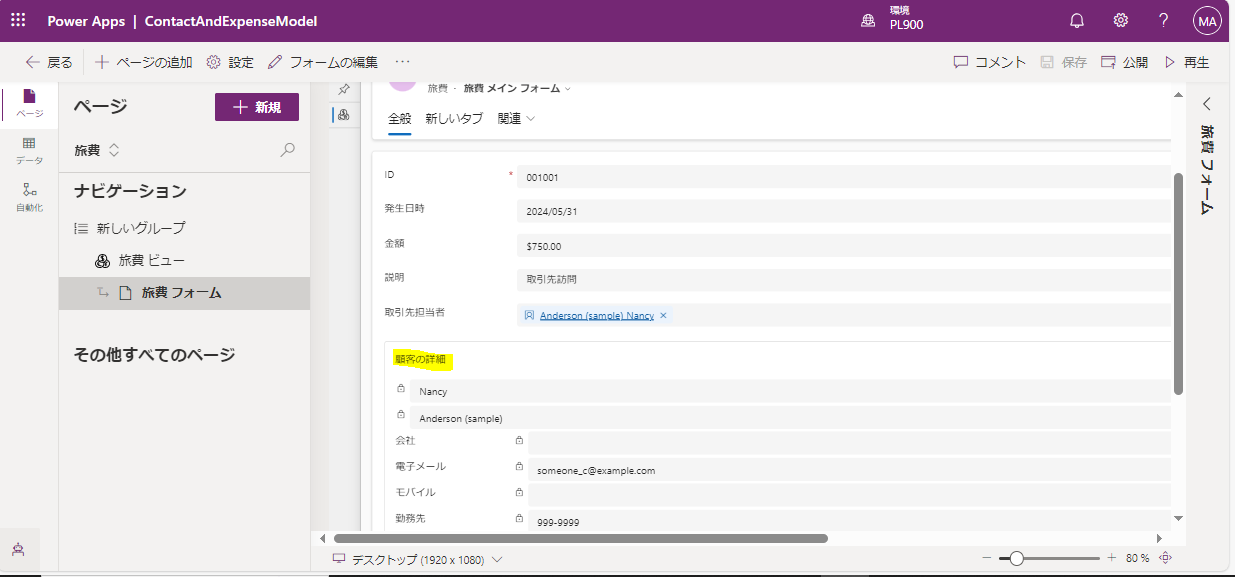The width and height of the screenshot is (1235, 577).
Task: Open 設定 in the command bar
Action: pos(230,62)
